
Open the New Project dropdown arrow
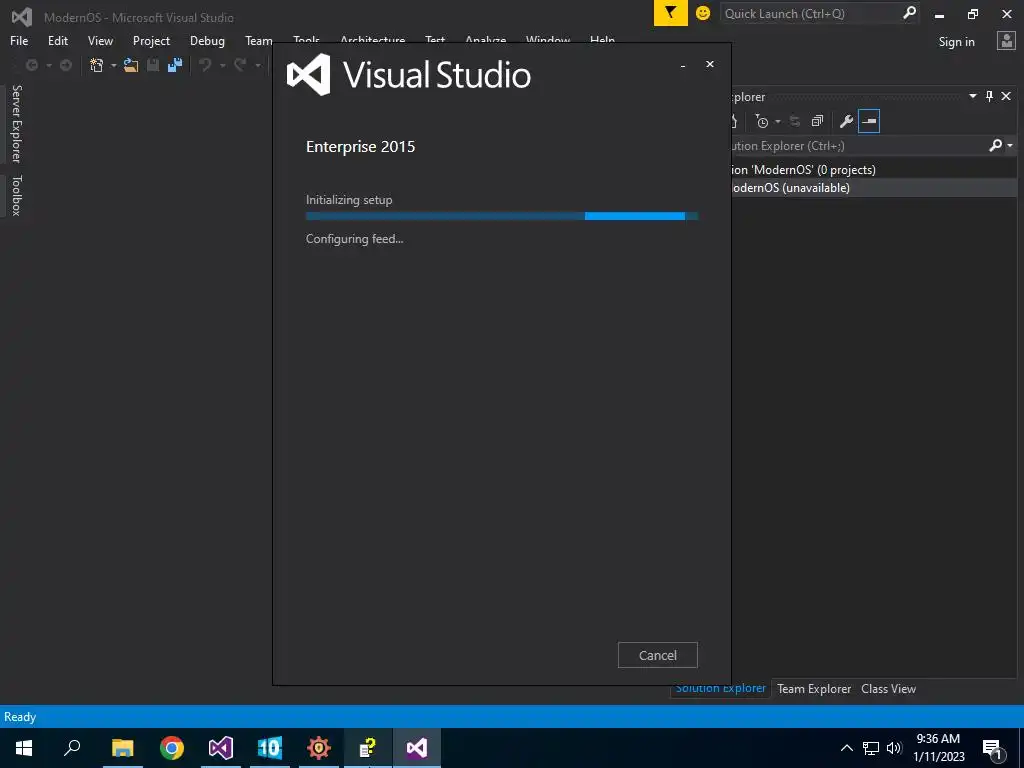pos(113,65)
